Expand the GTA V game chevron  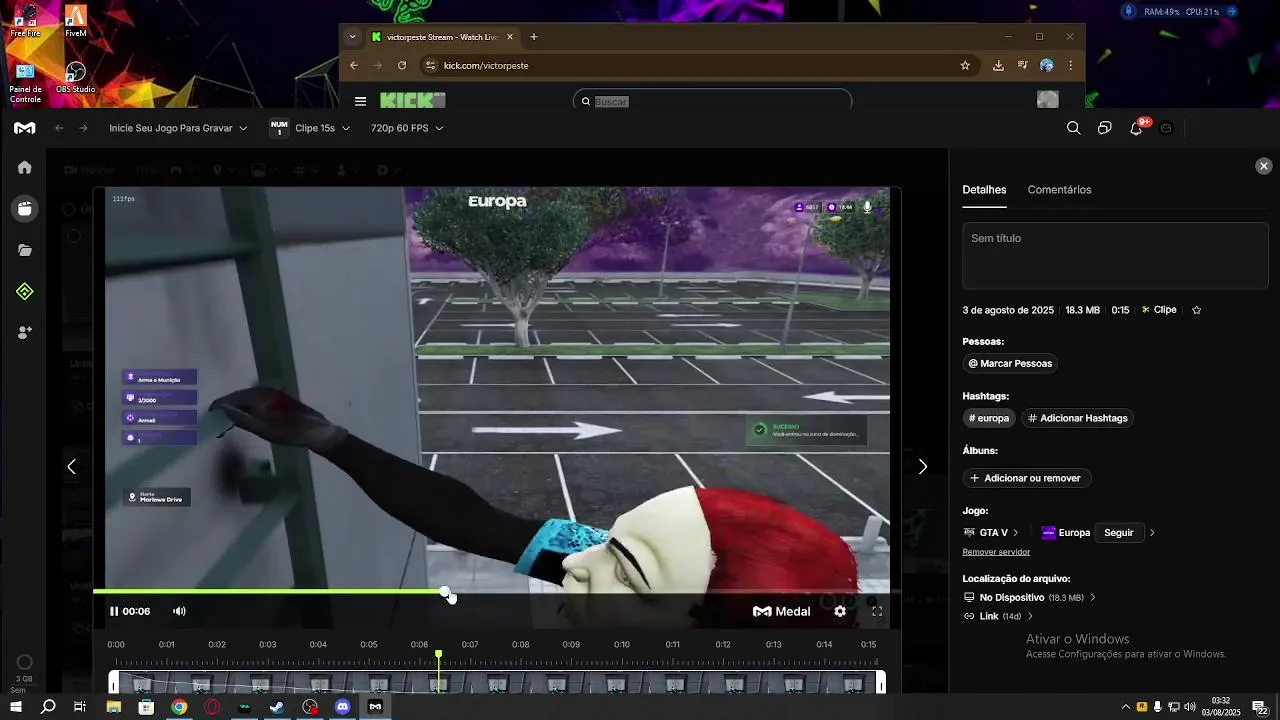coord(1016,533)
